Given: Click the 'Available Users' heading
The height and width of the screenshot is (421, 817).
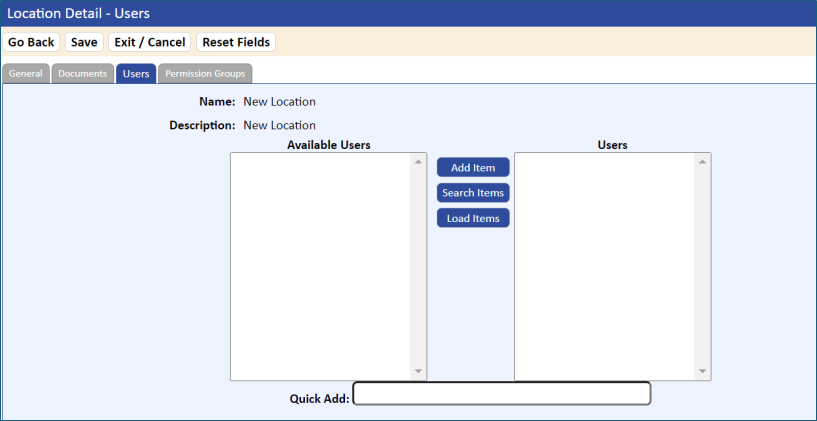Looking at the screenshot, I should 329,145.
